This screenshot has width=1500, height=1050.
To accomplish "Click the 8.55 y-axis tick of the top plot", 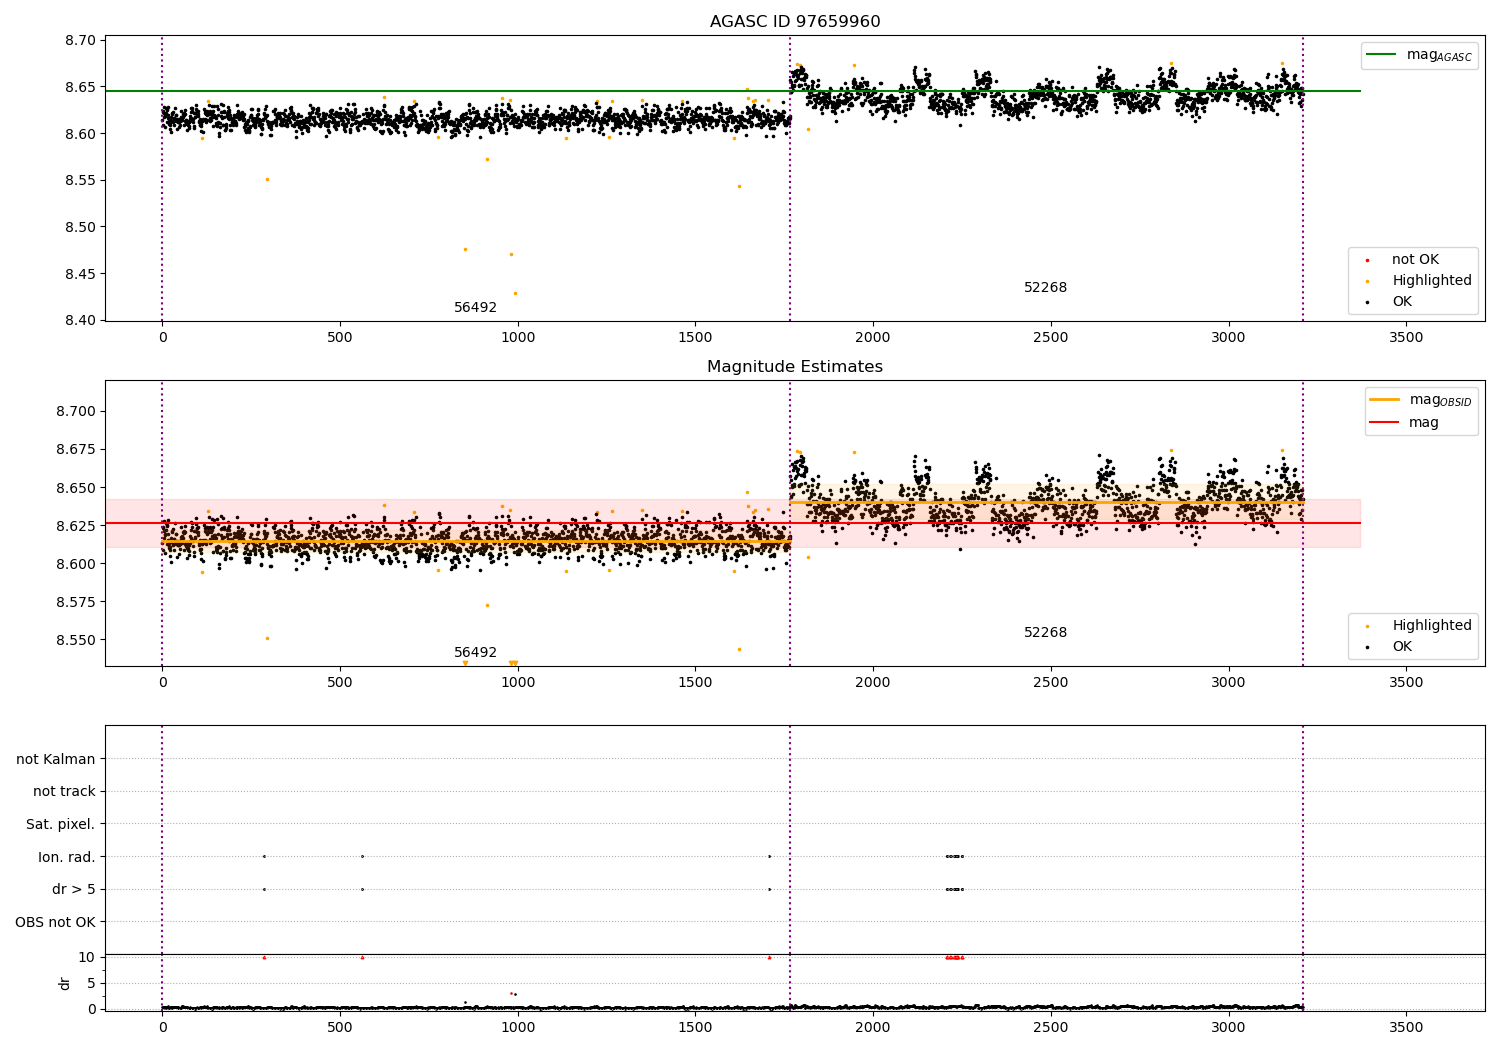I will click(x=82, y=181).
